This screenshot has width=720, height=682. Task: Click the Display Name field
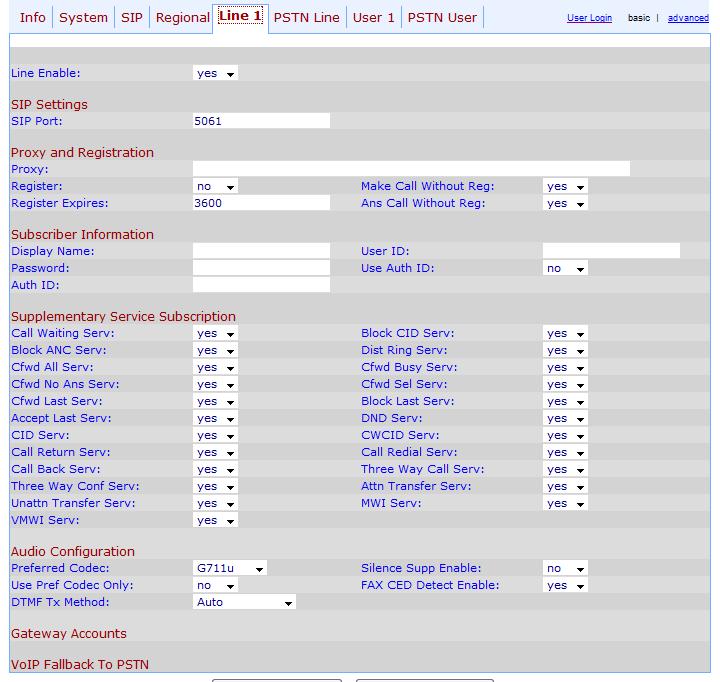point(261,251)
